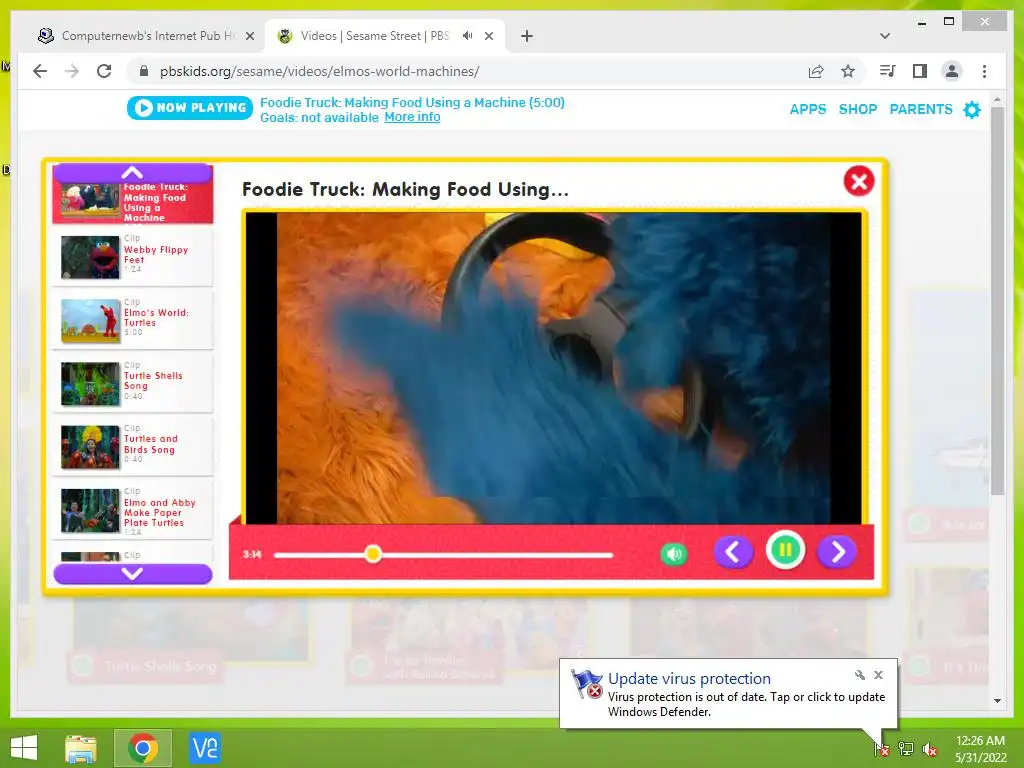Screen dimensions: 1024x768
Task: Click the page vertical scrollbar thumb
Action: [997, 300]
